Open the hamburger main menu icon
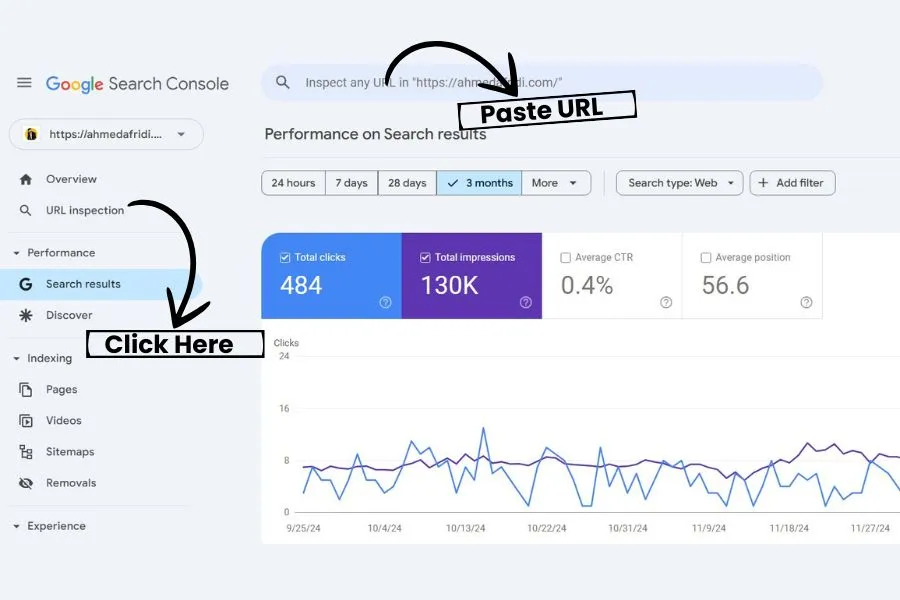900x600 pixels. [x=24, y=83]
